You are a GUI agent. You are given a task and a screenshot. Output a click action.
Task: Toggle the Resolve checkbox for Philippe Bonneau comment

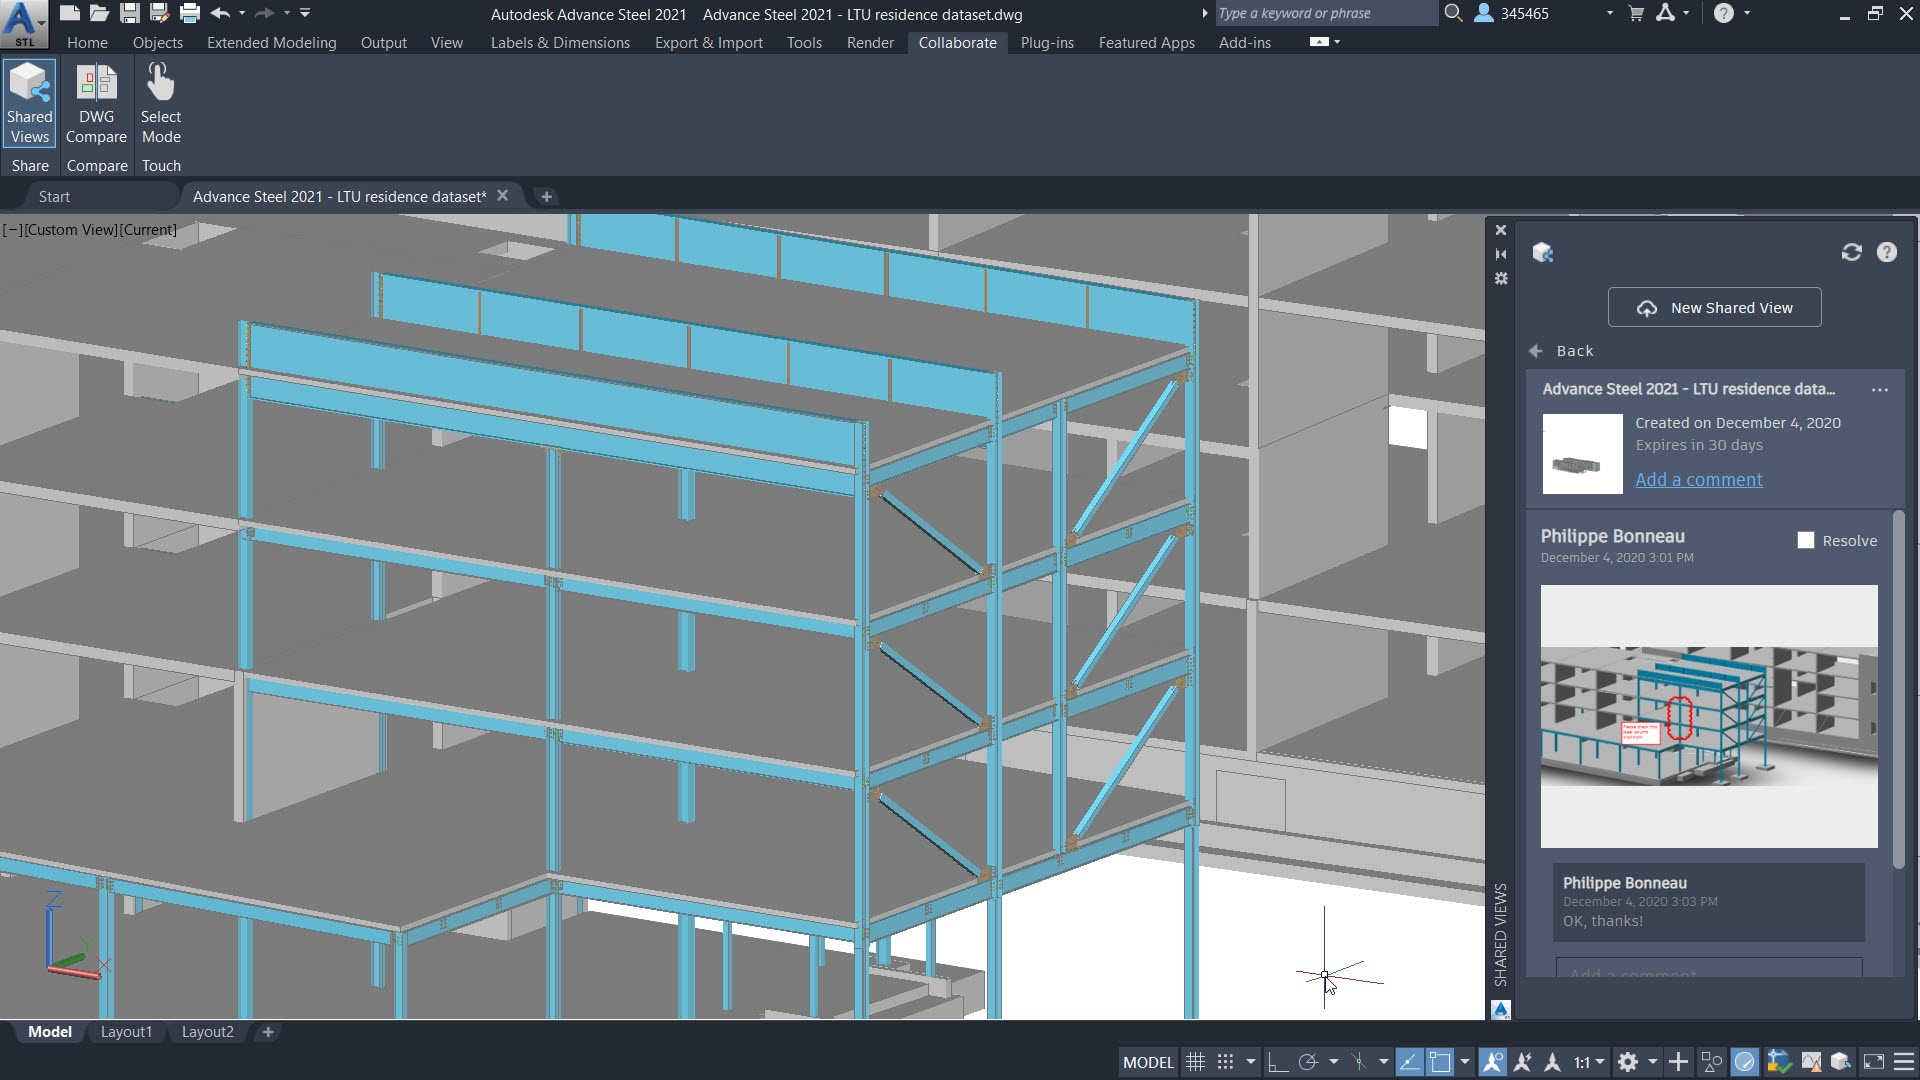click(x=1806, y=540)
